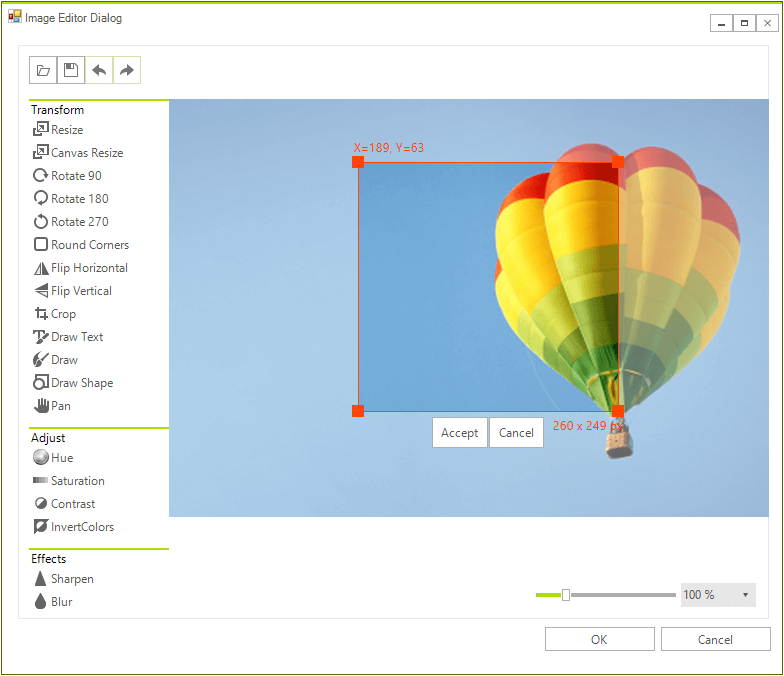The image size is (784, 676).
Task: Click the save disk icon
Action: click(x=71, y=70)
